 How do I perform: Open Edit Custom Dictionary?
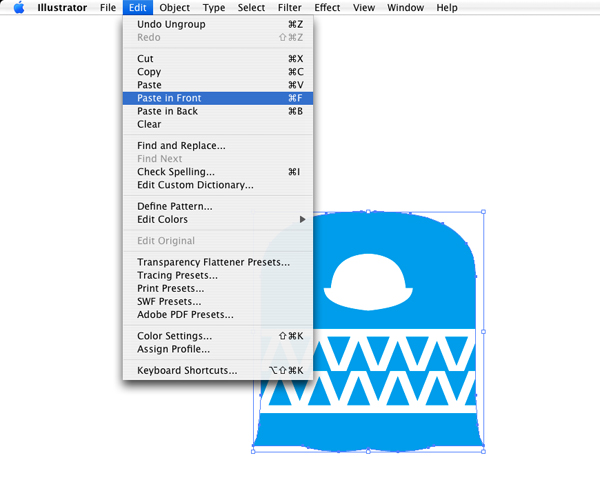tap(218, 185)
